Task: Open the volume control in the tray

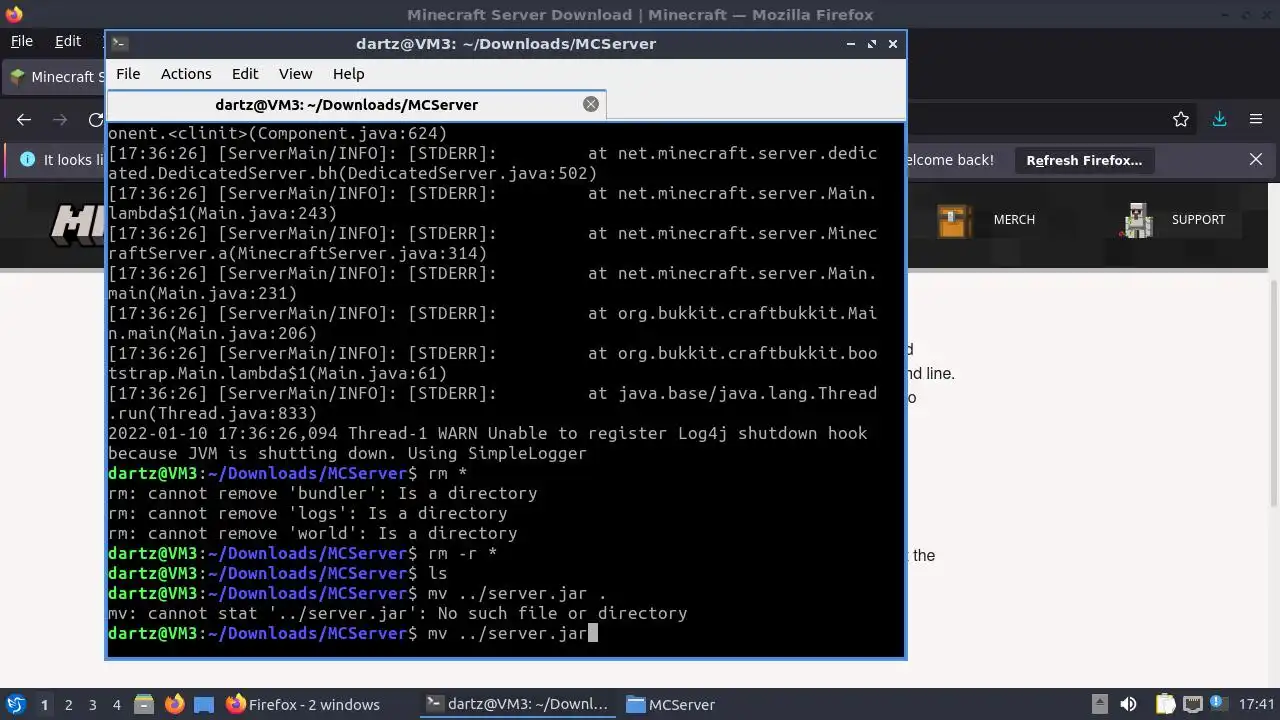Action: coord(1128,704)
